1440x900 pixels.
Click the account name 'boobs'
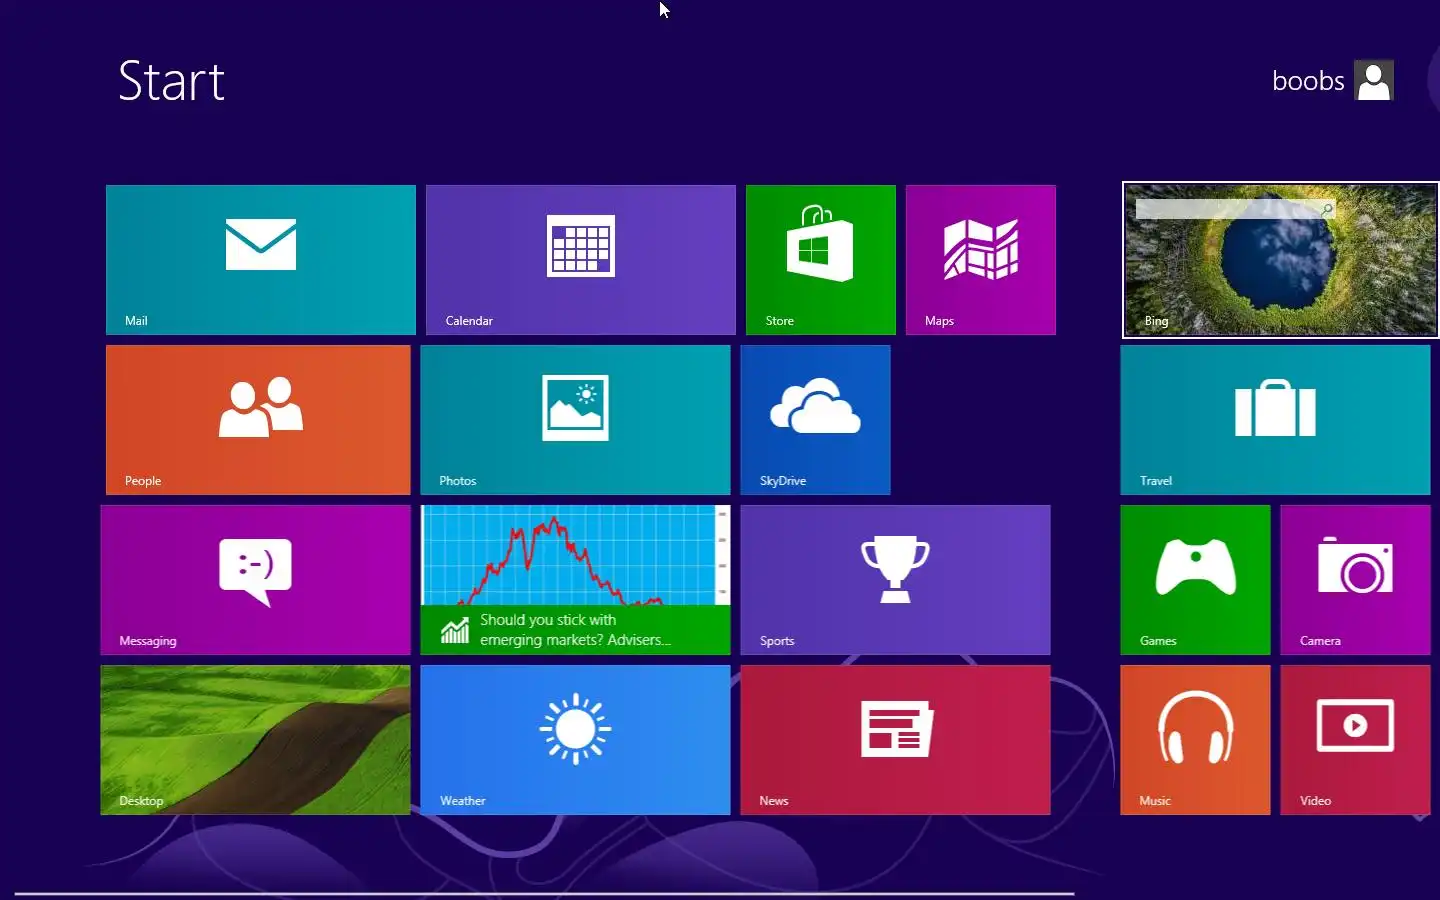point(1308,81)
